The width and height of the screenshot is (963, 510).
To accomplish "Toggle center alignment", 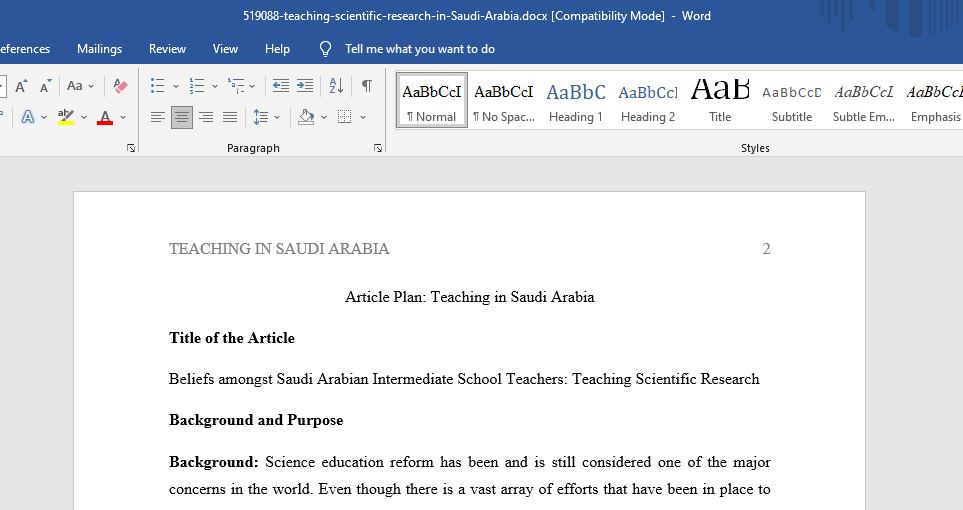I will (x=182, y=117).
